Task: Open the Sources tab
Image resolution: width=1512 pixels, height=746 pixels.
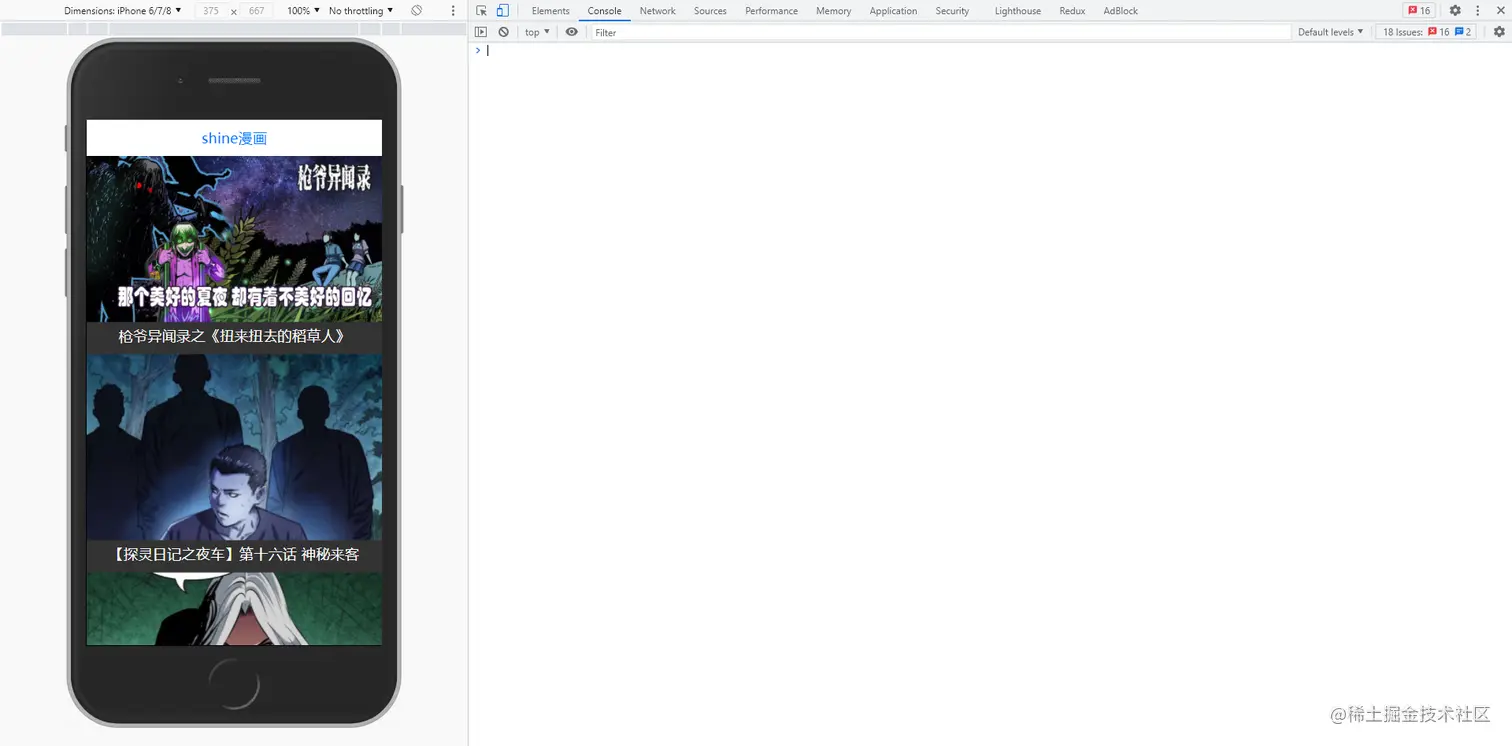Action: [x=710, y=11]
